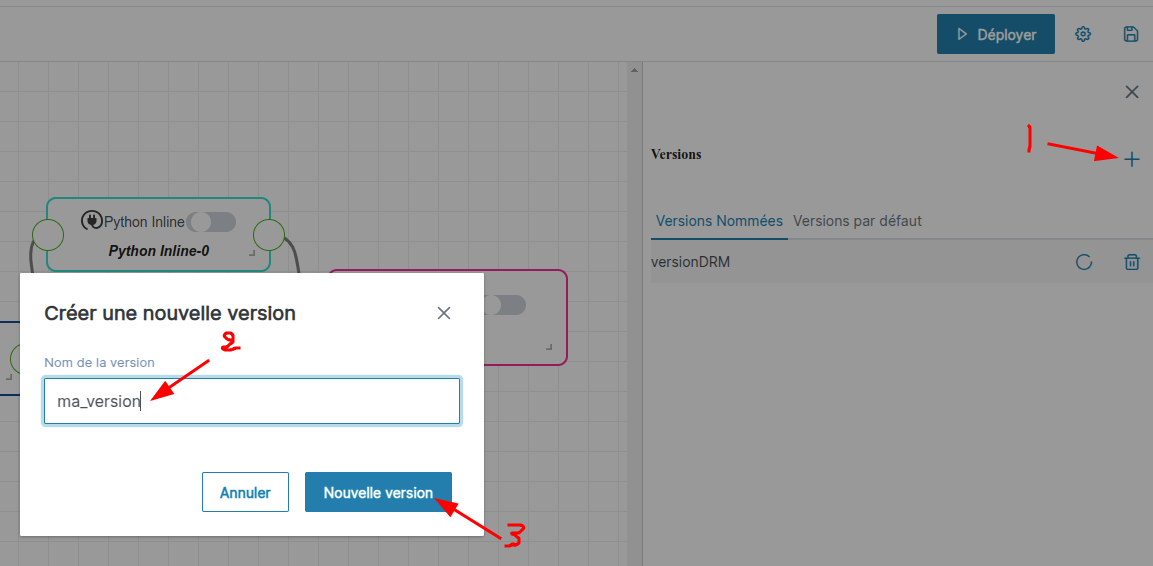1153x566 pixels.
Task: Click Annuler to cancel version creation
Action: tap(245, 492)
